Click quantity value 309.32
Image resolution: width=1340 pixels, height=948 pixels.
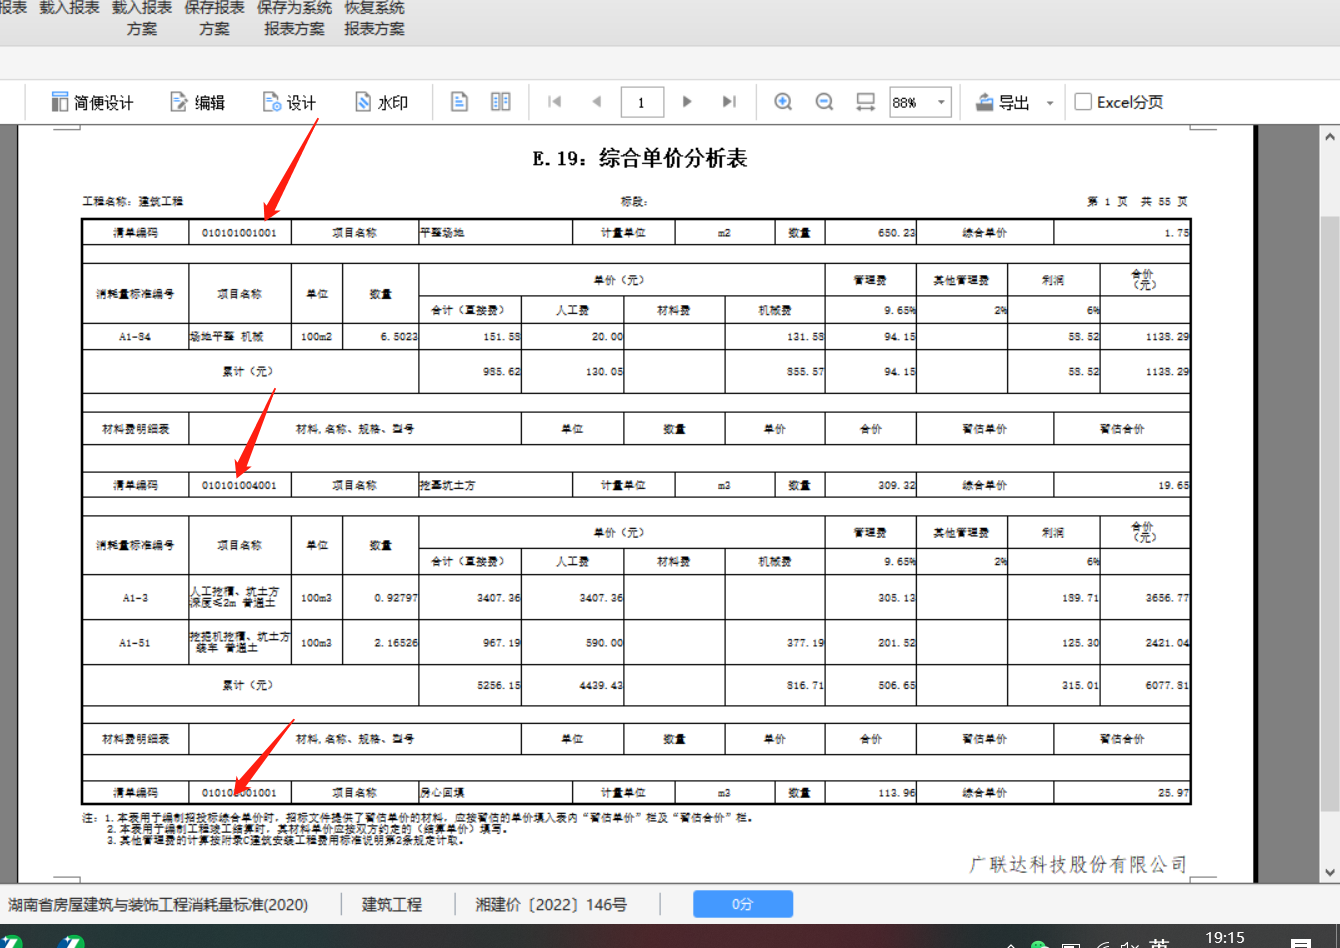[x=896, y=485]
